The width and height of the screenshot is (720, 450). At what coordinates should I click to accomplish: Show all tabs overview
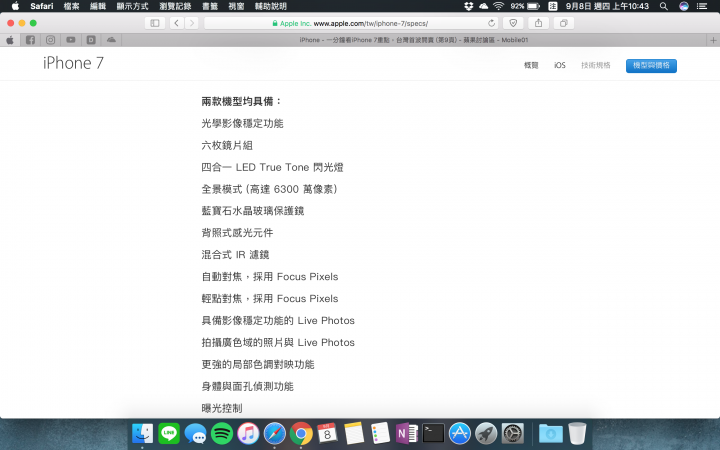click(563, 23)
